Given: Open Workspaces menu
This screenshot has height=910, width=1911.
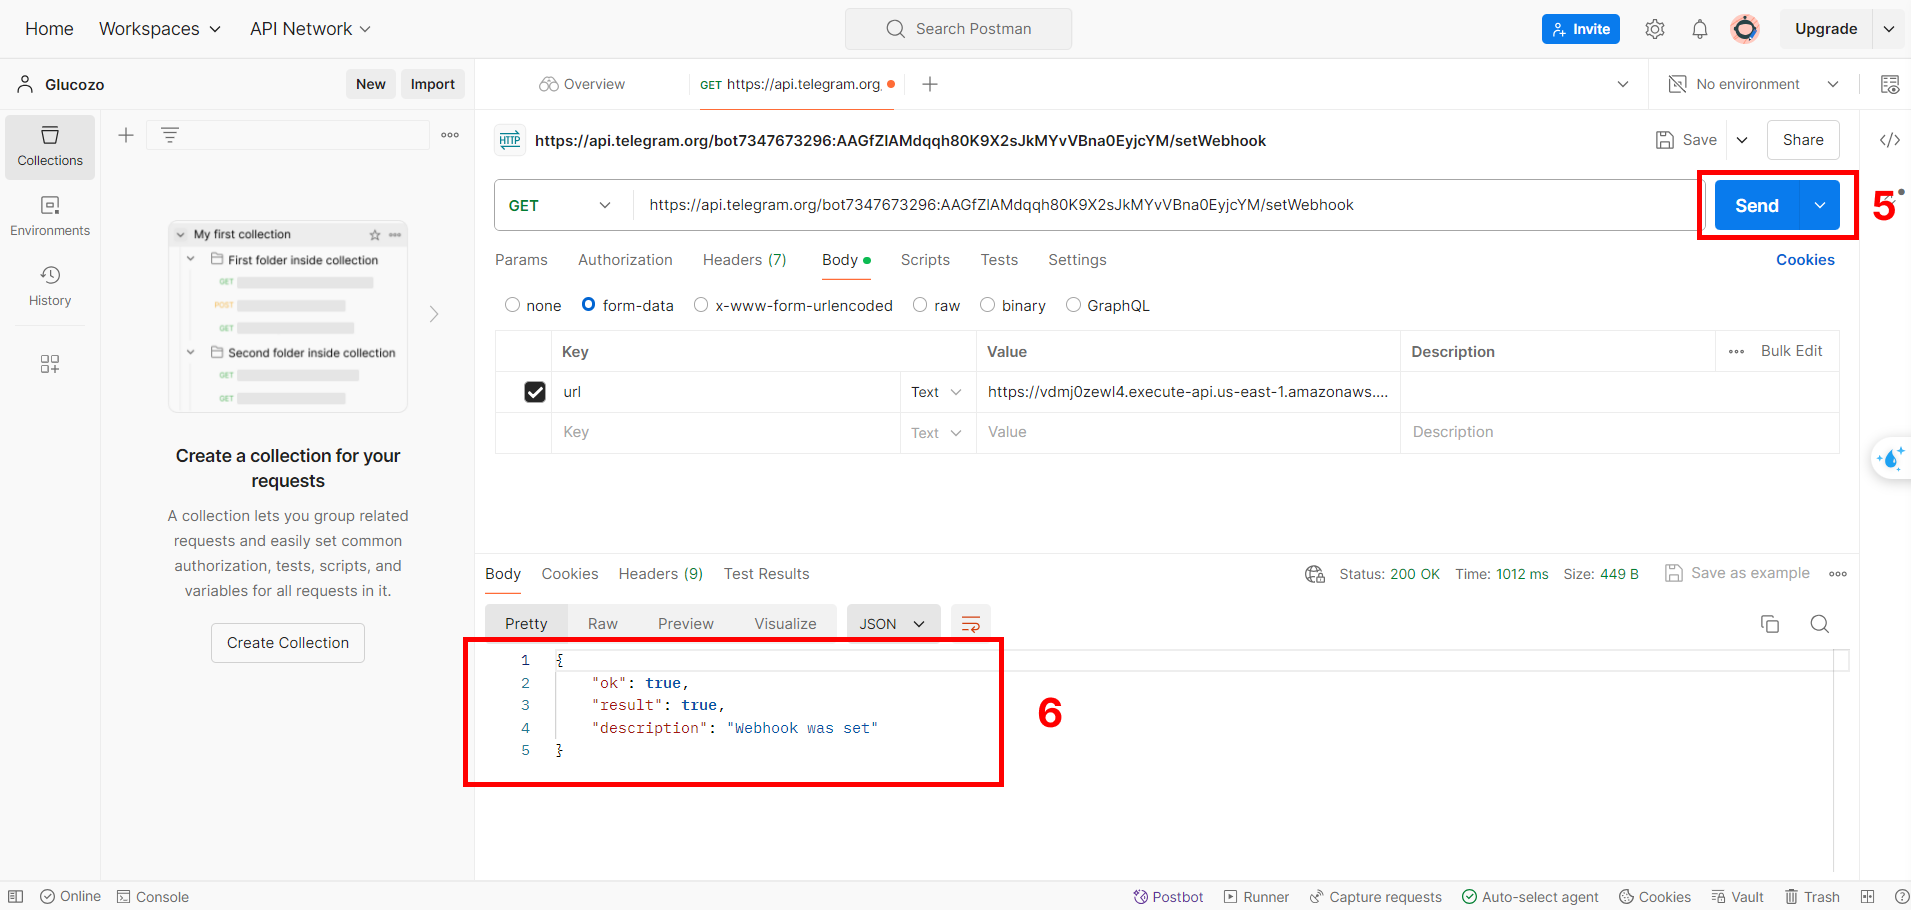Looking at the screenshot, I should coord(160,29).
